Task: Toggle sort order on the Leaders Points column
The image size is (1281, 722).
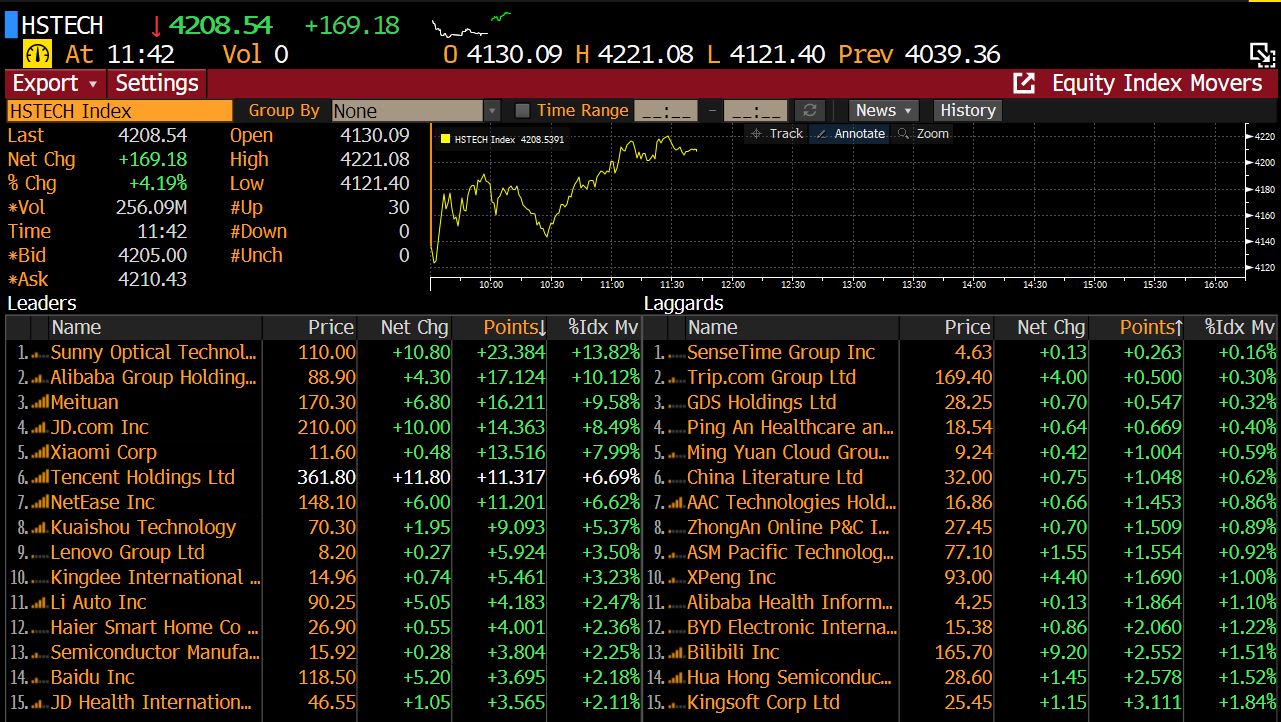Action: click(511, 327)
